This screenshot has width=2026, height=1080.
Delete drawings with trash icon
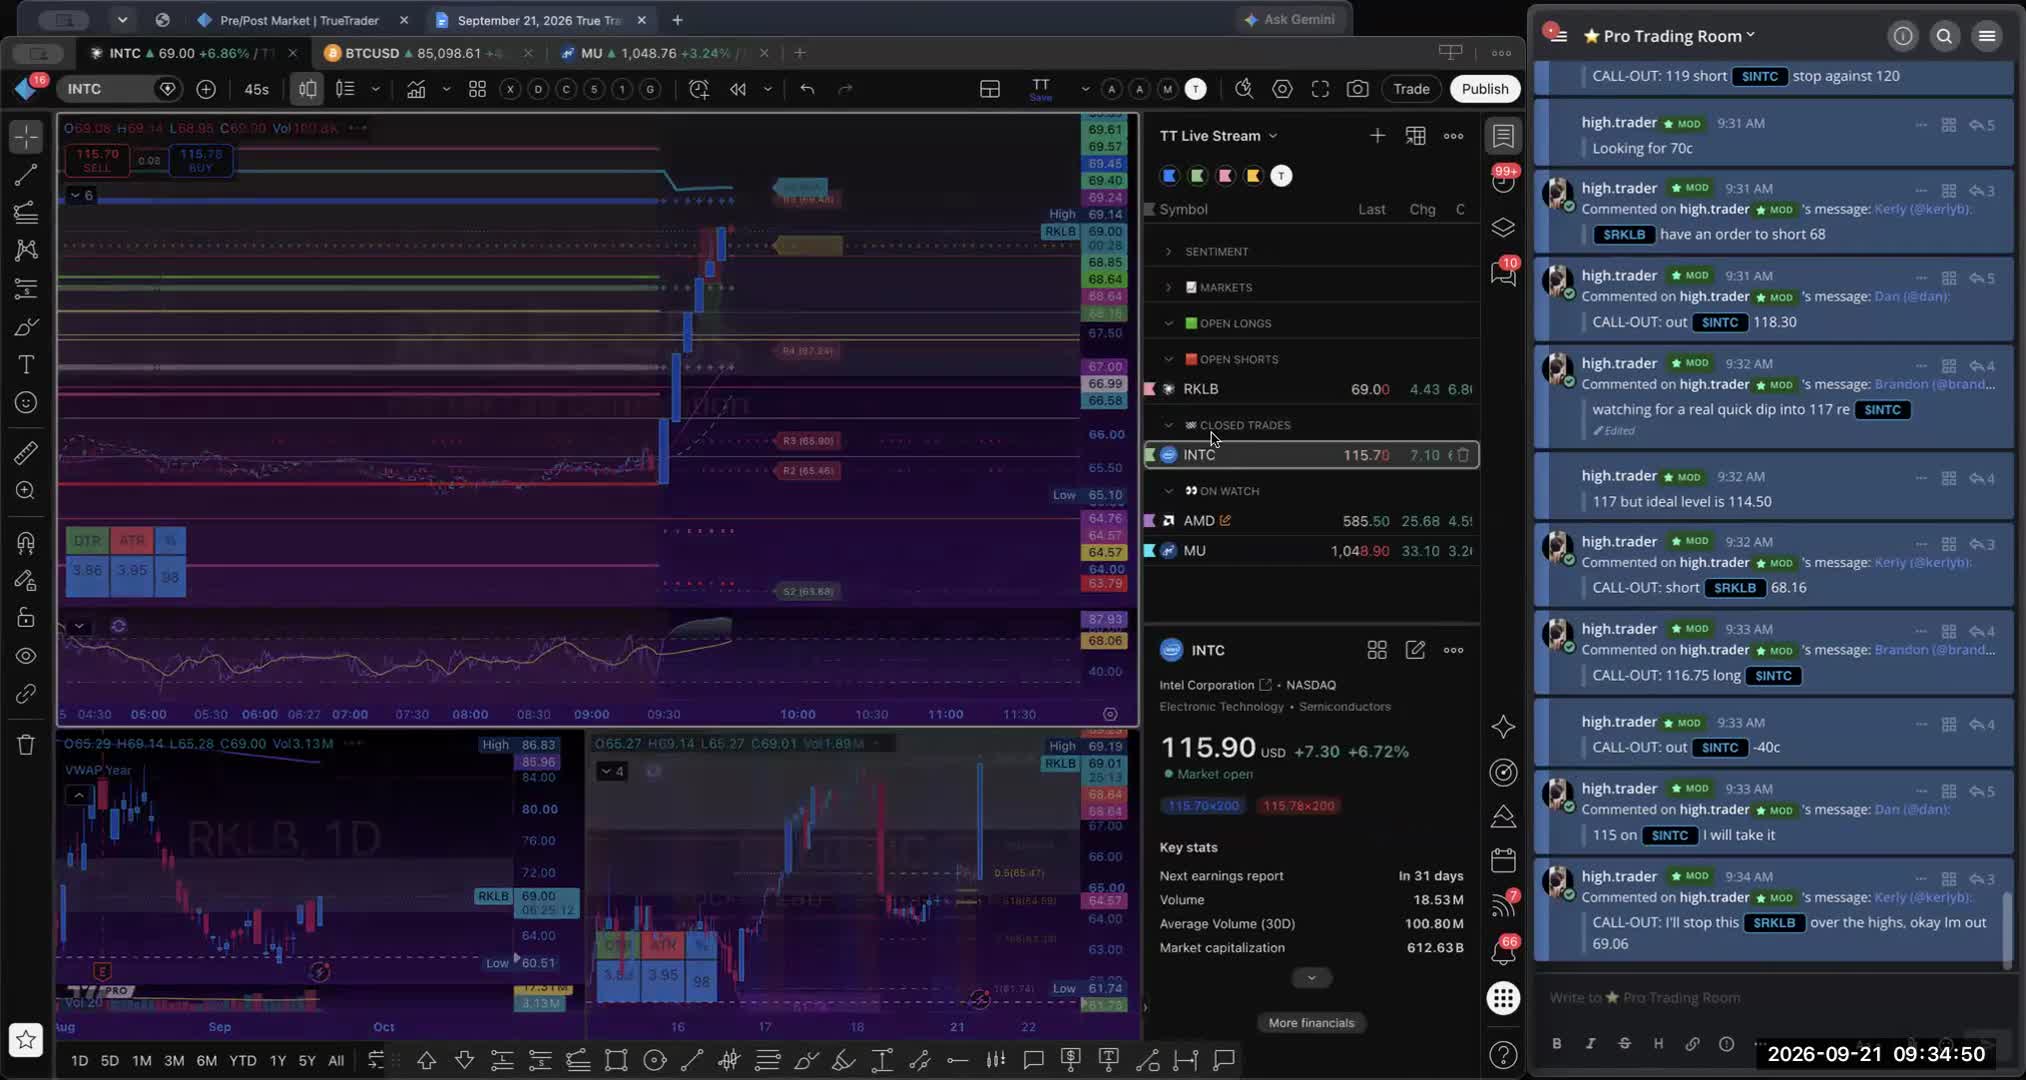tap(26, 745)
